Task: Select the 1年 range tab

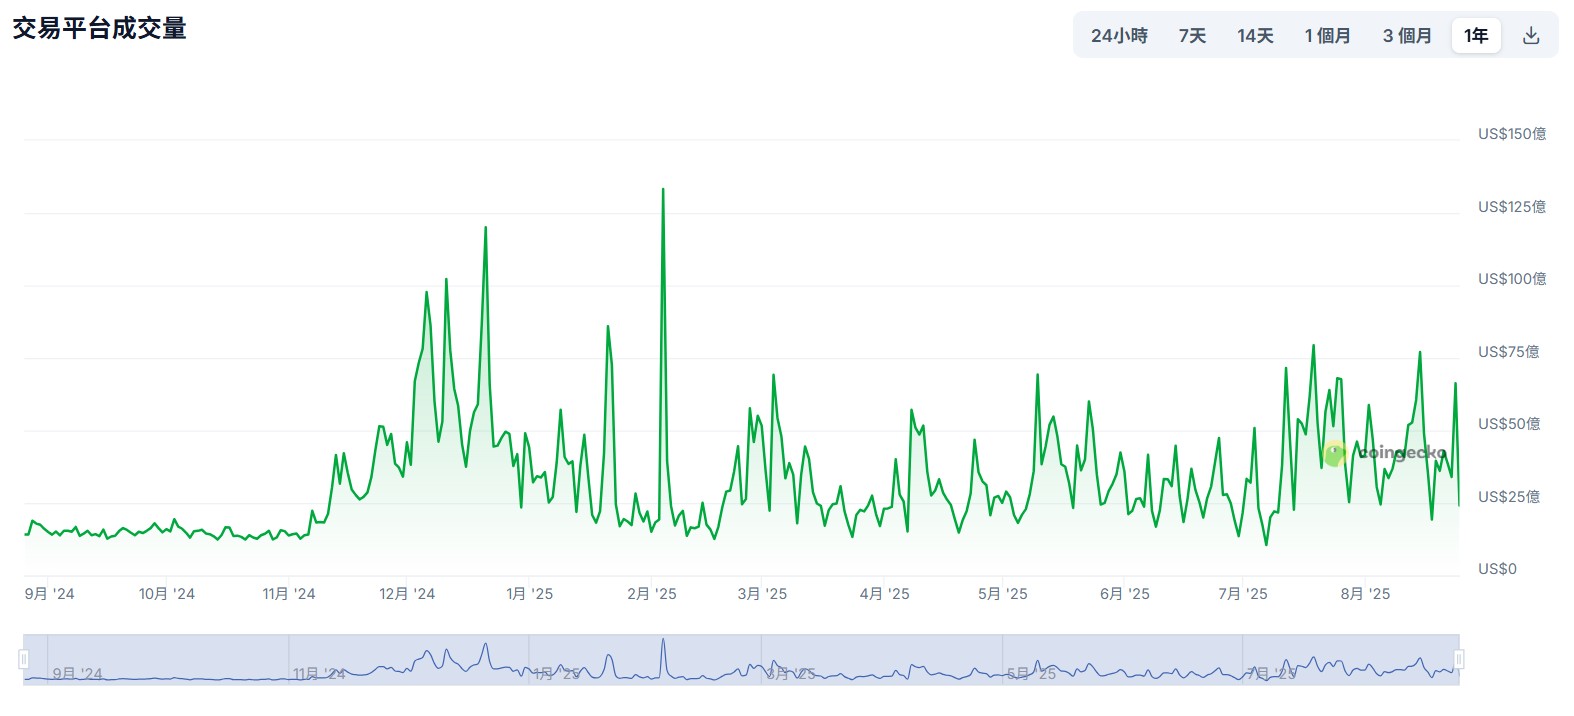Action: tap(1476, 36)
